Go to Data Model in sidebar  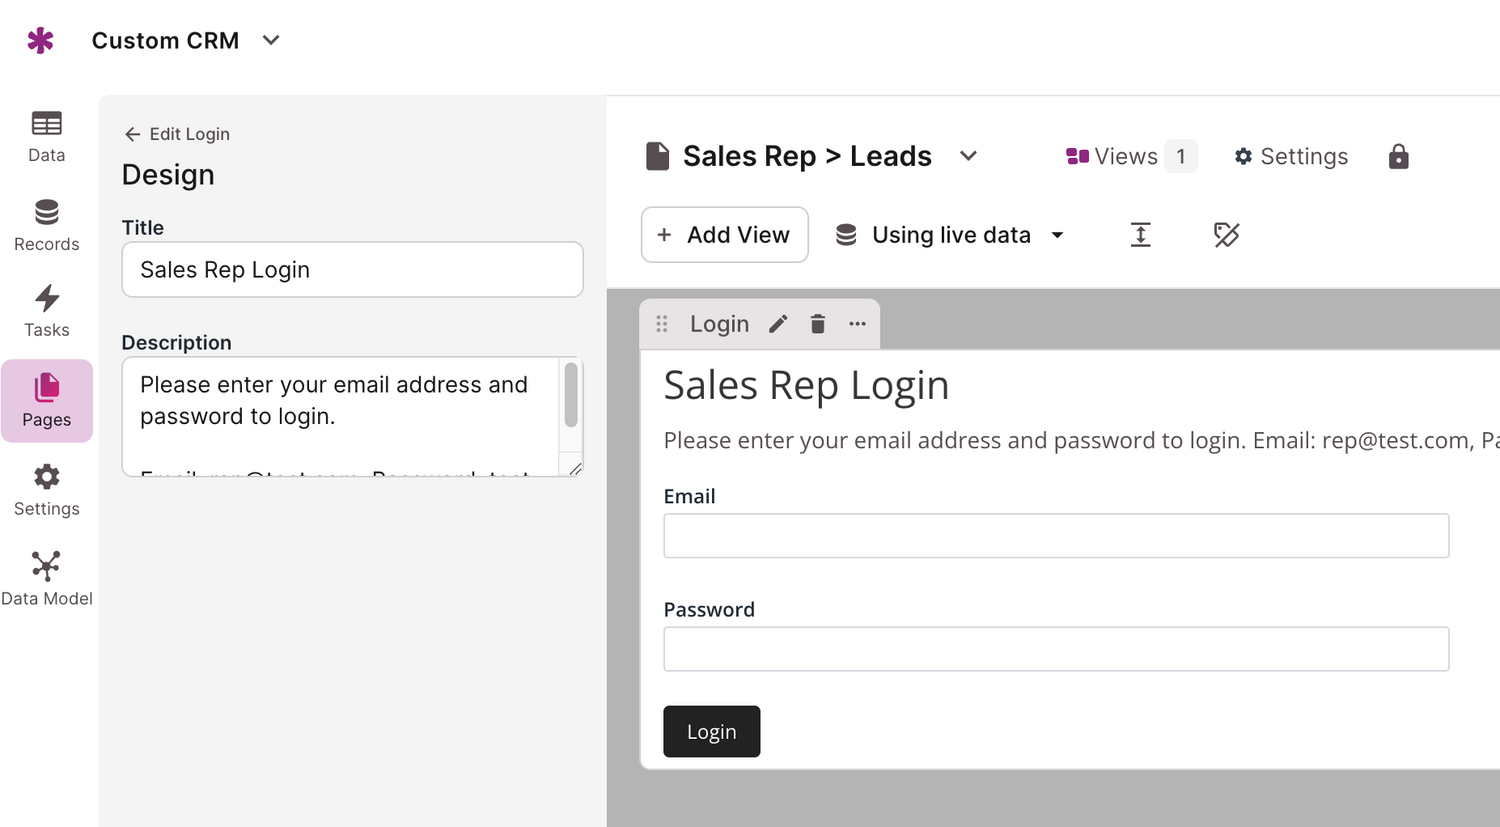[46, 579]
